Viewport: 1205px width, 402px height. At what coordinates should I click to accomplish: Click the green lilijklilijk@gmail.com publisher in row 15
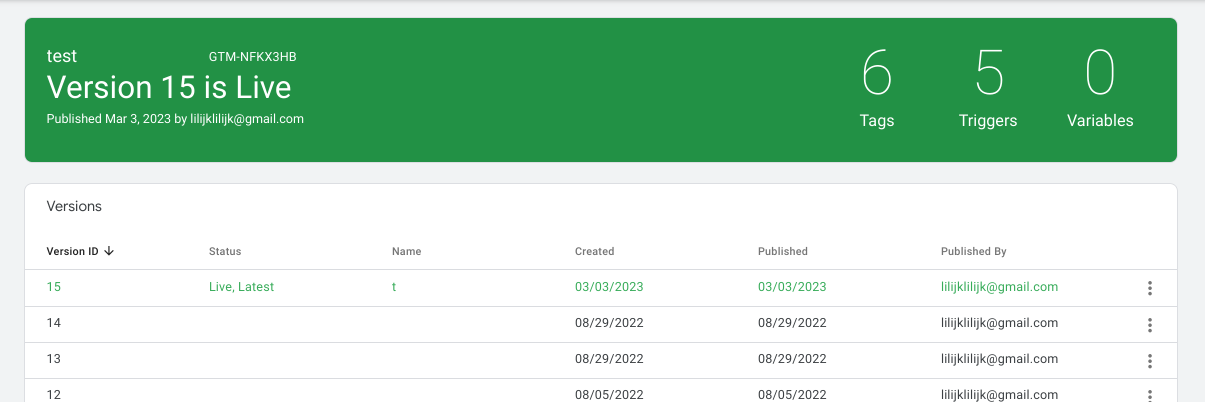(x=999, y=287)
